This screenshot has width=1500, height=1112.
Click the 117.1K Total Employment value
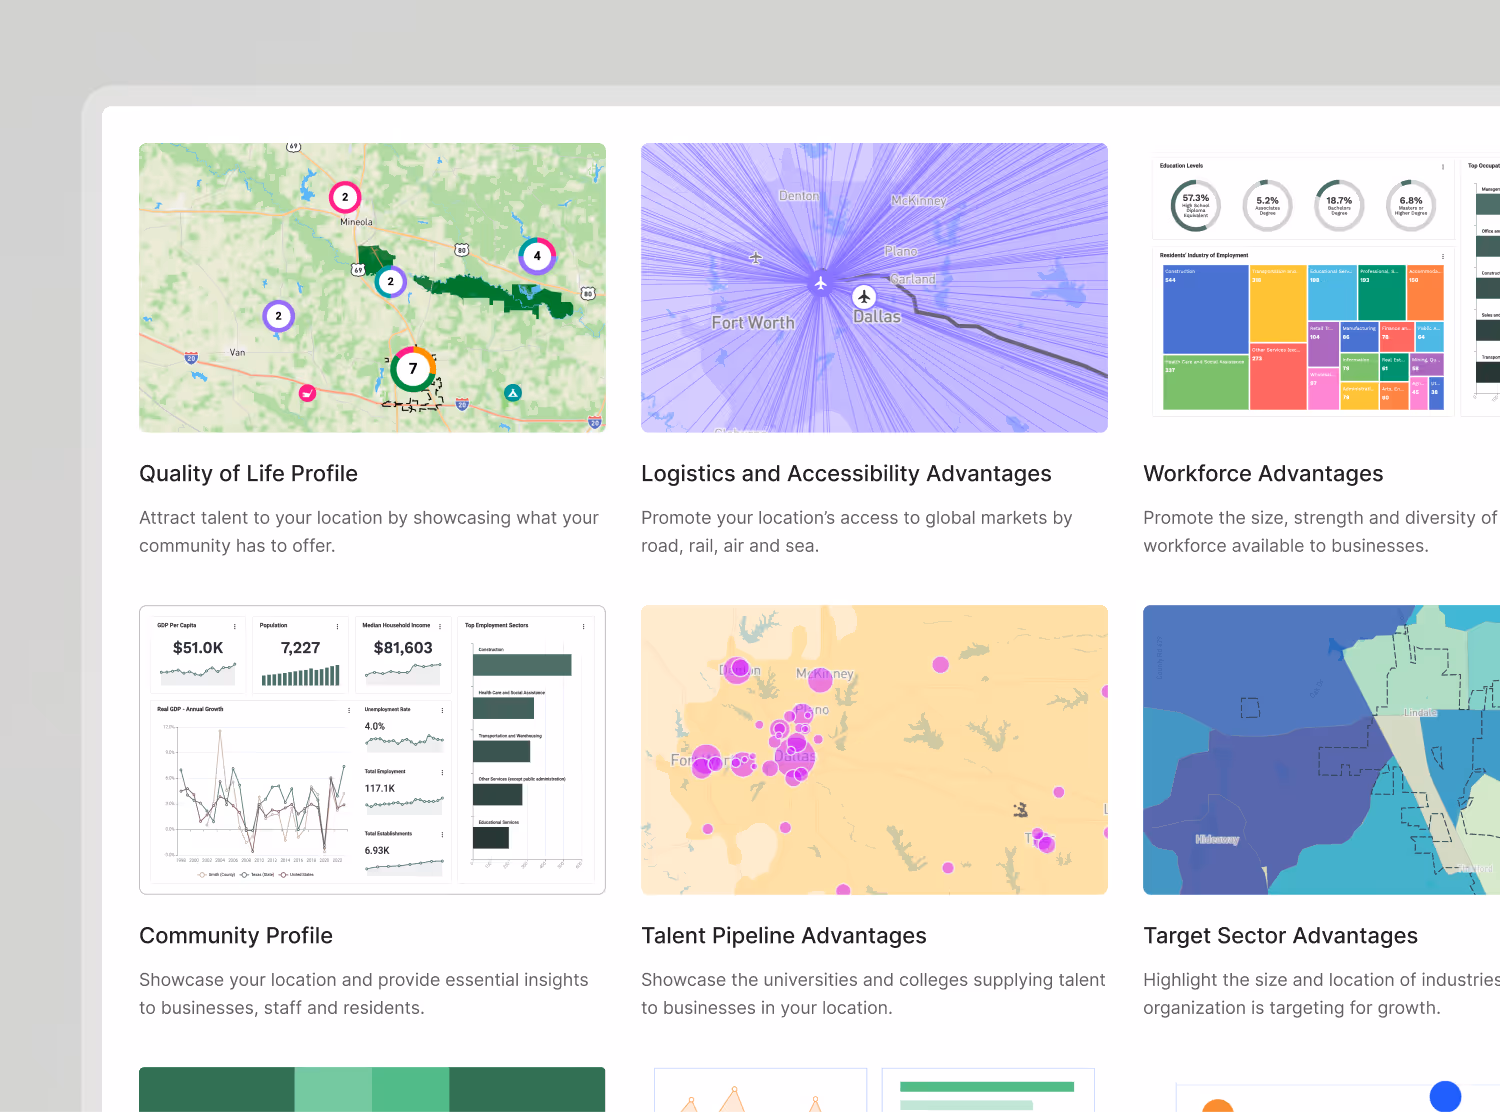click(x=380, y=789)
